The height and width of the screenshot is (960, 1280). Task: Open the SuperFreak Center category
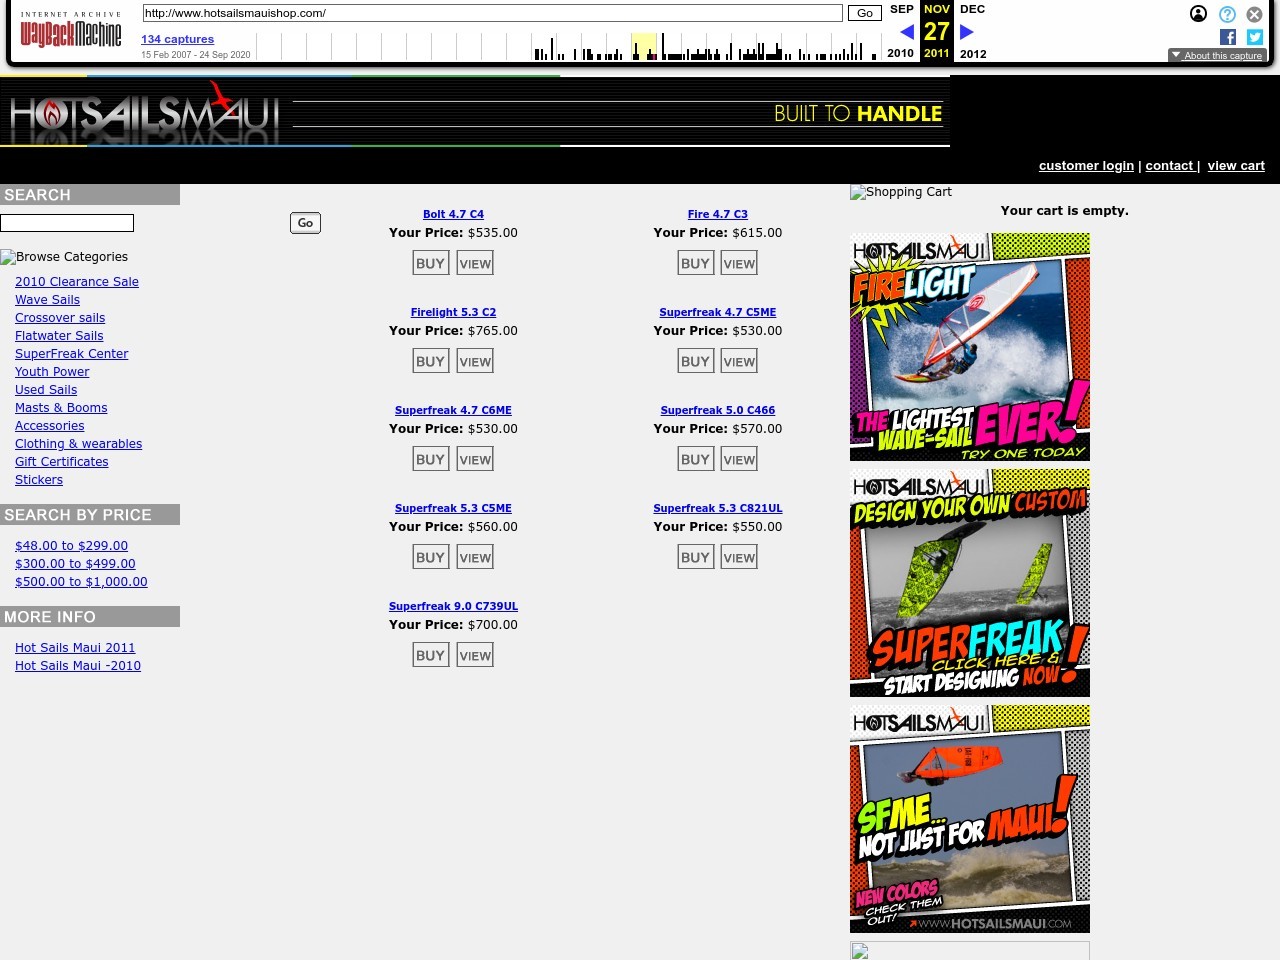tap(71, 354)
